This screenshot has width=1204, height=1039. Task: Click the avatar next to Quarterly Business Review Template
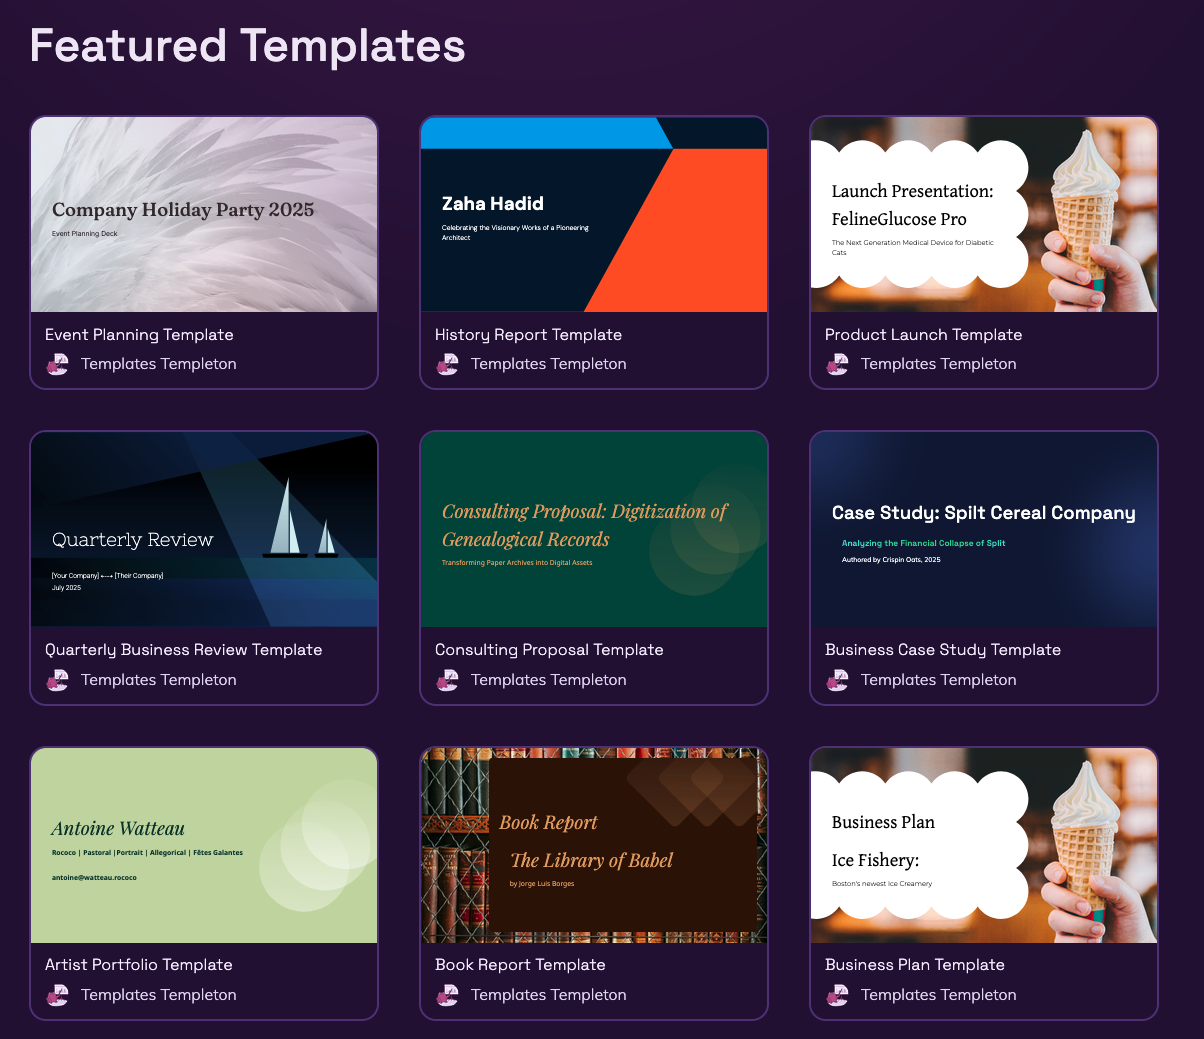(x=57, y=679)
